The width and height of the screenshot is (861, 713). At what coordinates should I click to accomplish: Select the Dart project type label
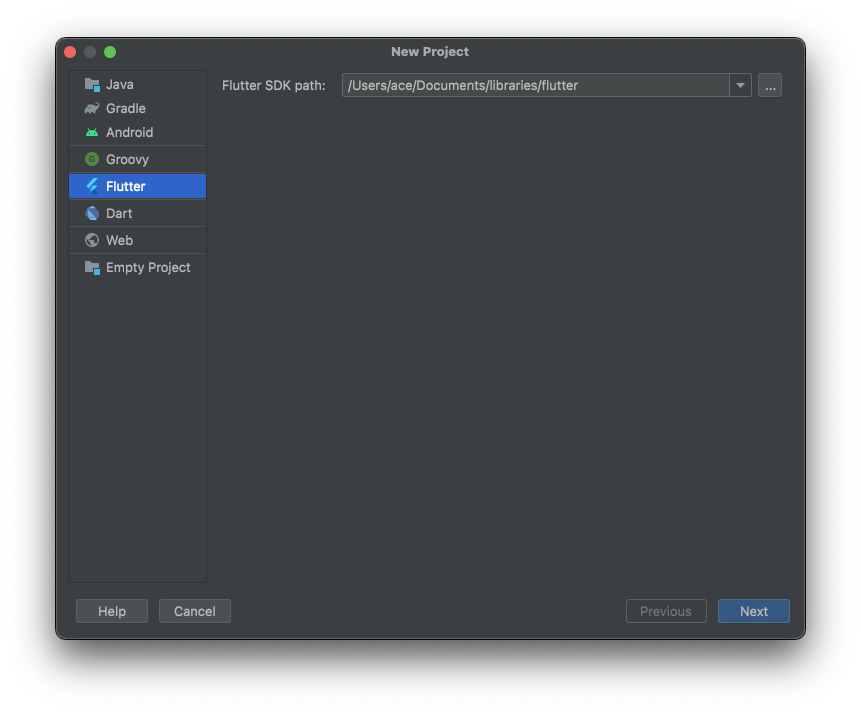119,213
